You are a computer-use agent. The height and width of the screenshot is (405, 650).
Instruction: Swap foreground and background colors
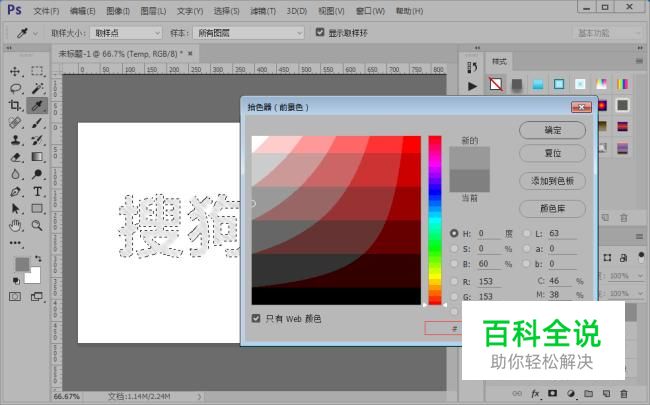[38, 259]
